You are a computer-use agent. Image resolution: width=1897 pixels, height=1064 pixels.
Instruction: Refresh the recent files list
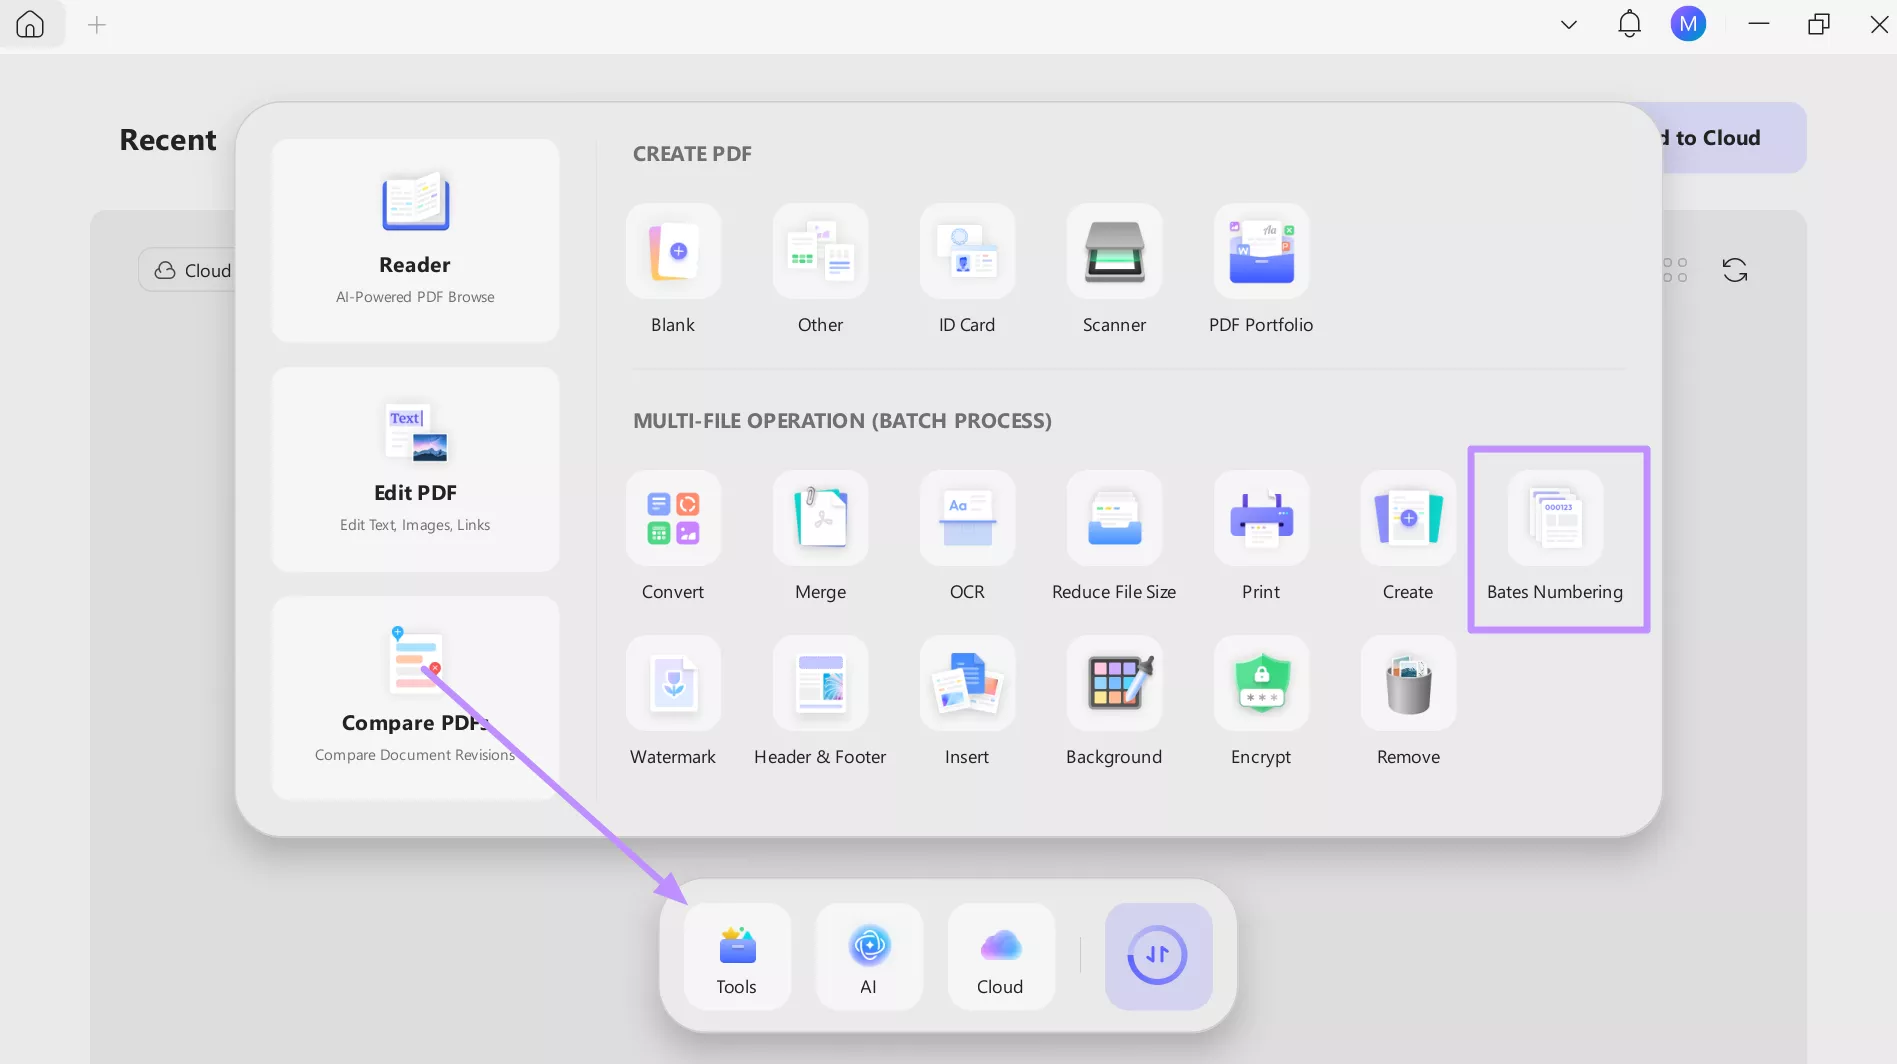coord(1735,270)
